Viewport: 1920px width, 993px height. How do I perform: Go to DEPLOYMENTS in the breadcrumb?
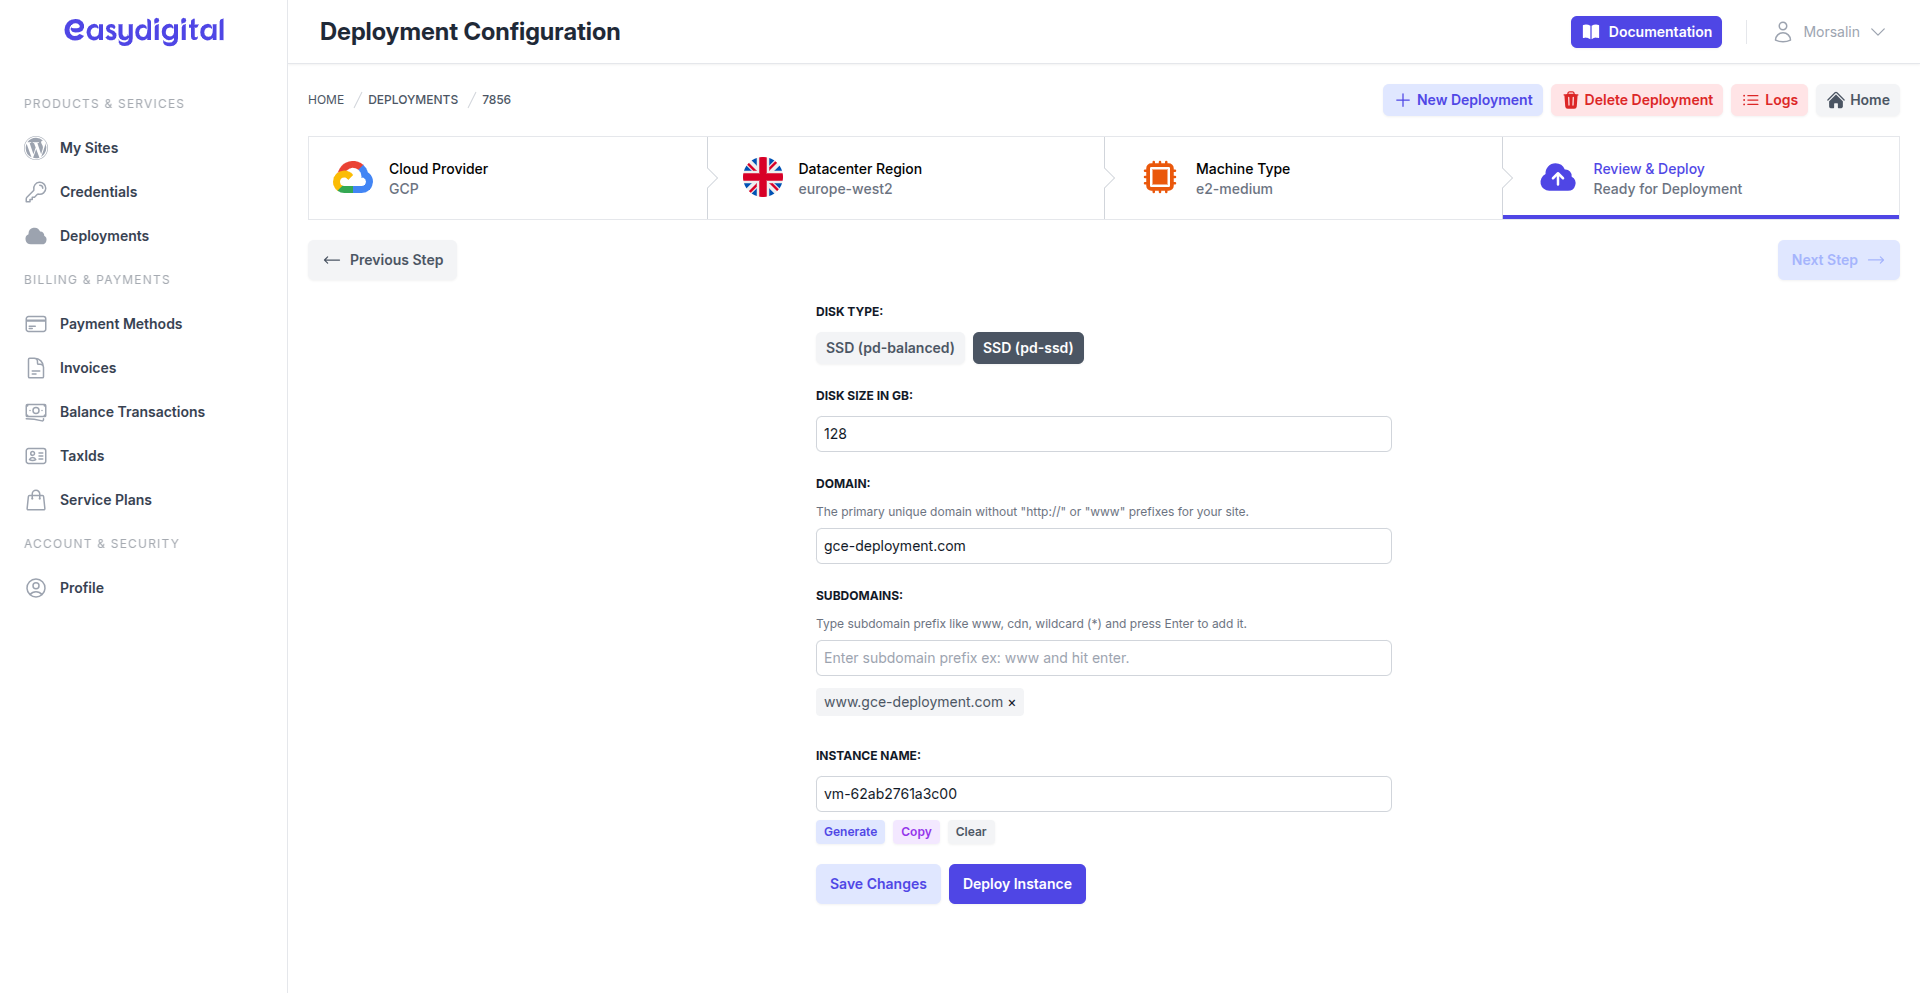[x=413, y=100]
